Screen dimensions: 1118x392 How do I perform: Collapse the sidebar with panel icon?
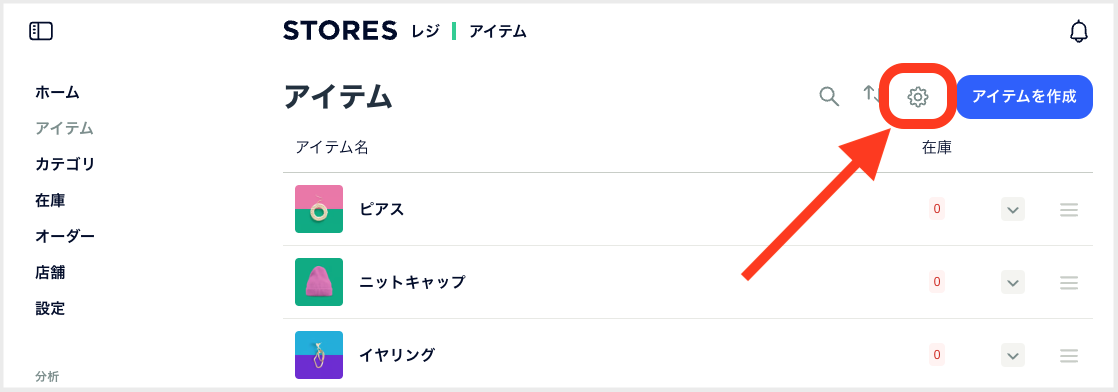tap(41, 31)
